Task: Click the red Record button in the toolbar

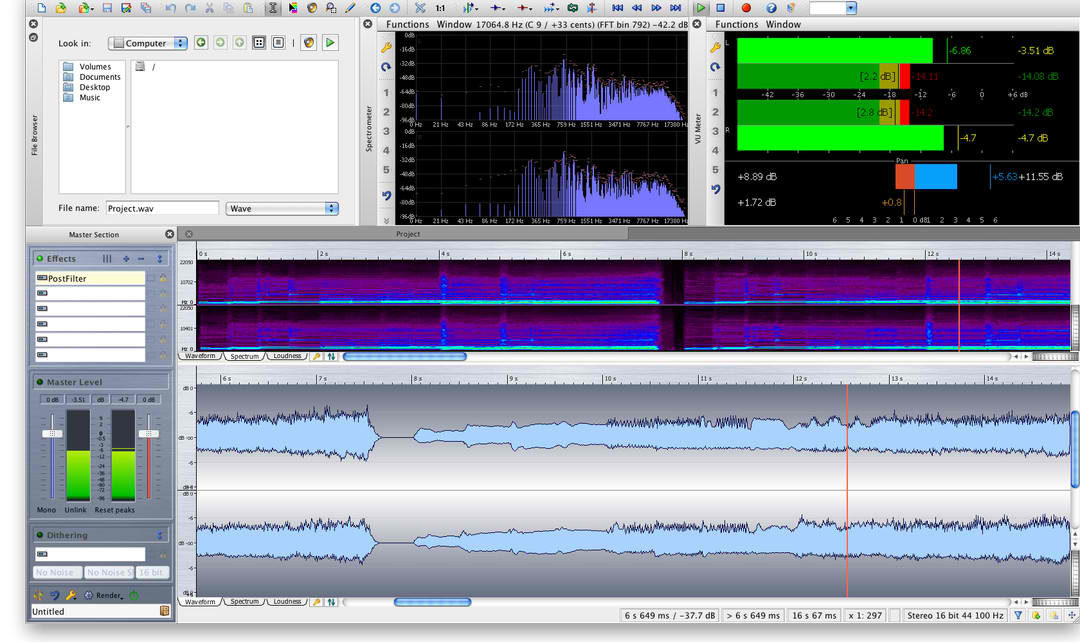Action: click(745, 8)
